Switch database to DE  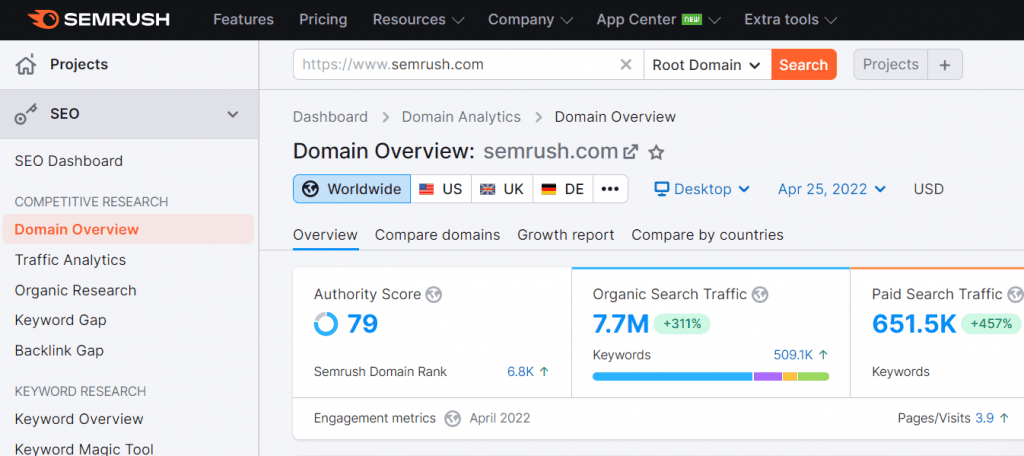pyautogui.click(x=562, y=189)
